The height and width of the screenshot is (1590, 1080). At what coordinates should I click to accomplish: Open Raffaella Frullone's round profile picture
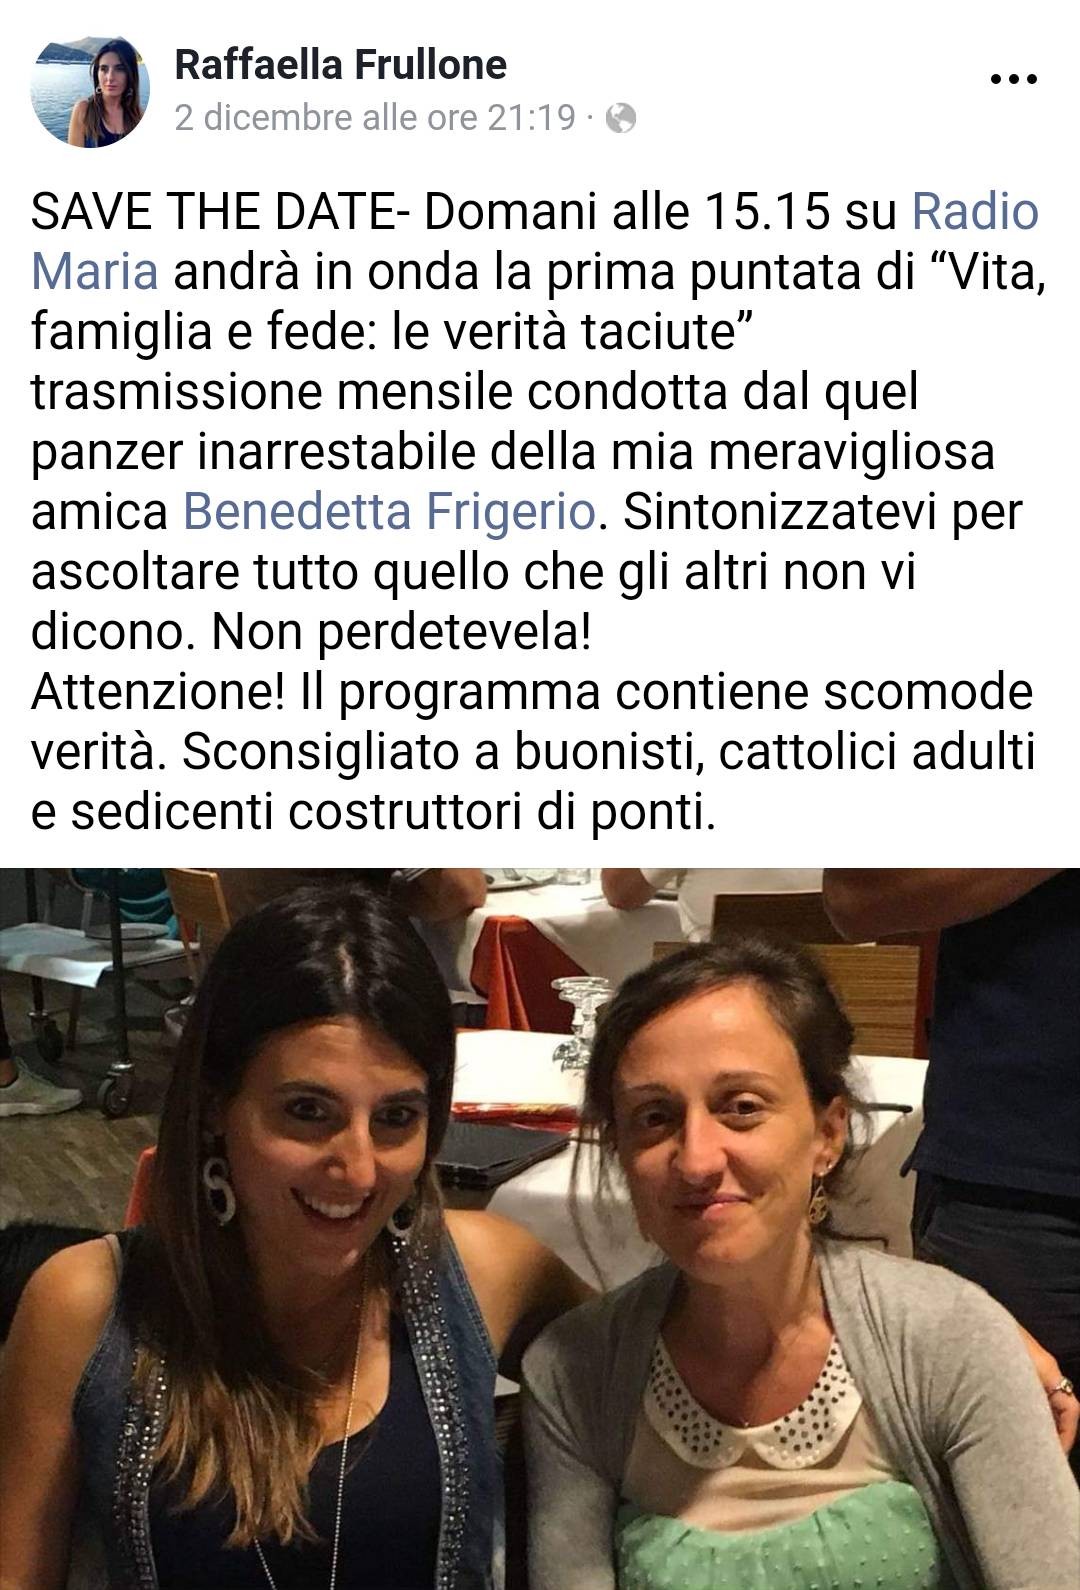click(x=92, y=87)
